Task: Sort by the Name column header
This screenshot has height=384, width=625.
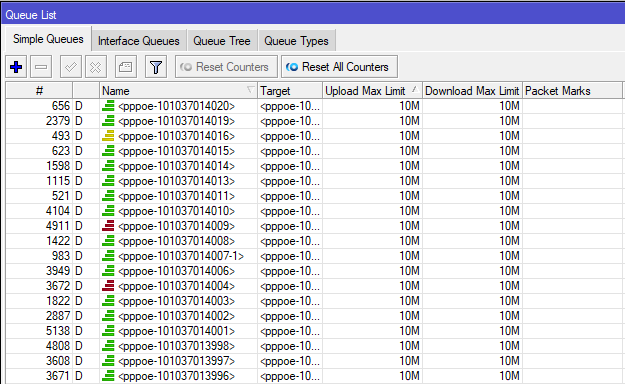Action: (x=178, y=91)
